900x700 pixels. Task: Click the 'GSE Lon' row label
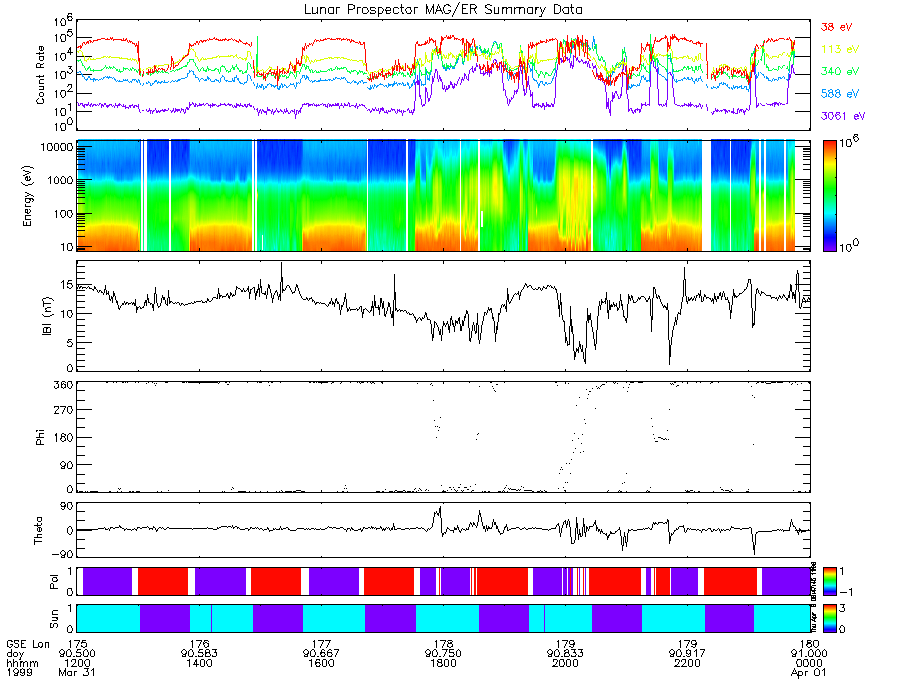point(28,644)
